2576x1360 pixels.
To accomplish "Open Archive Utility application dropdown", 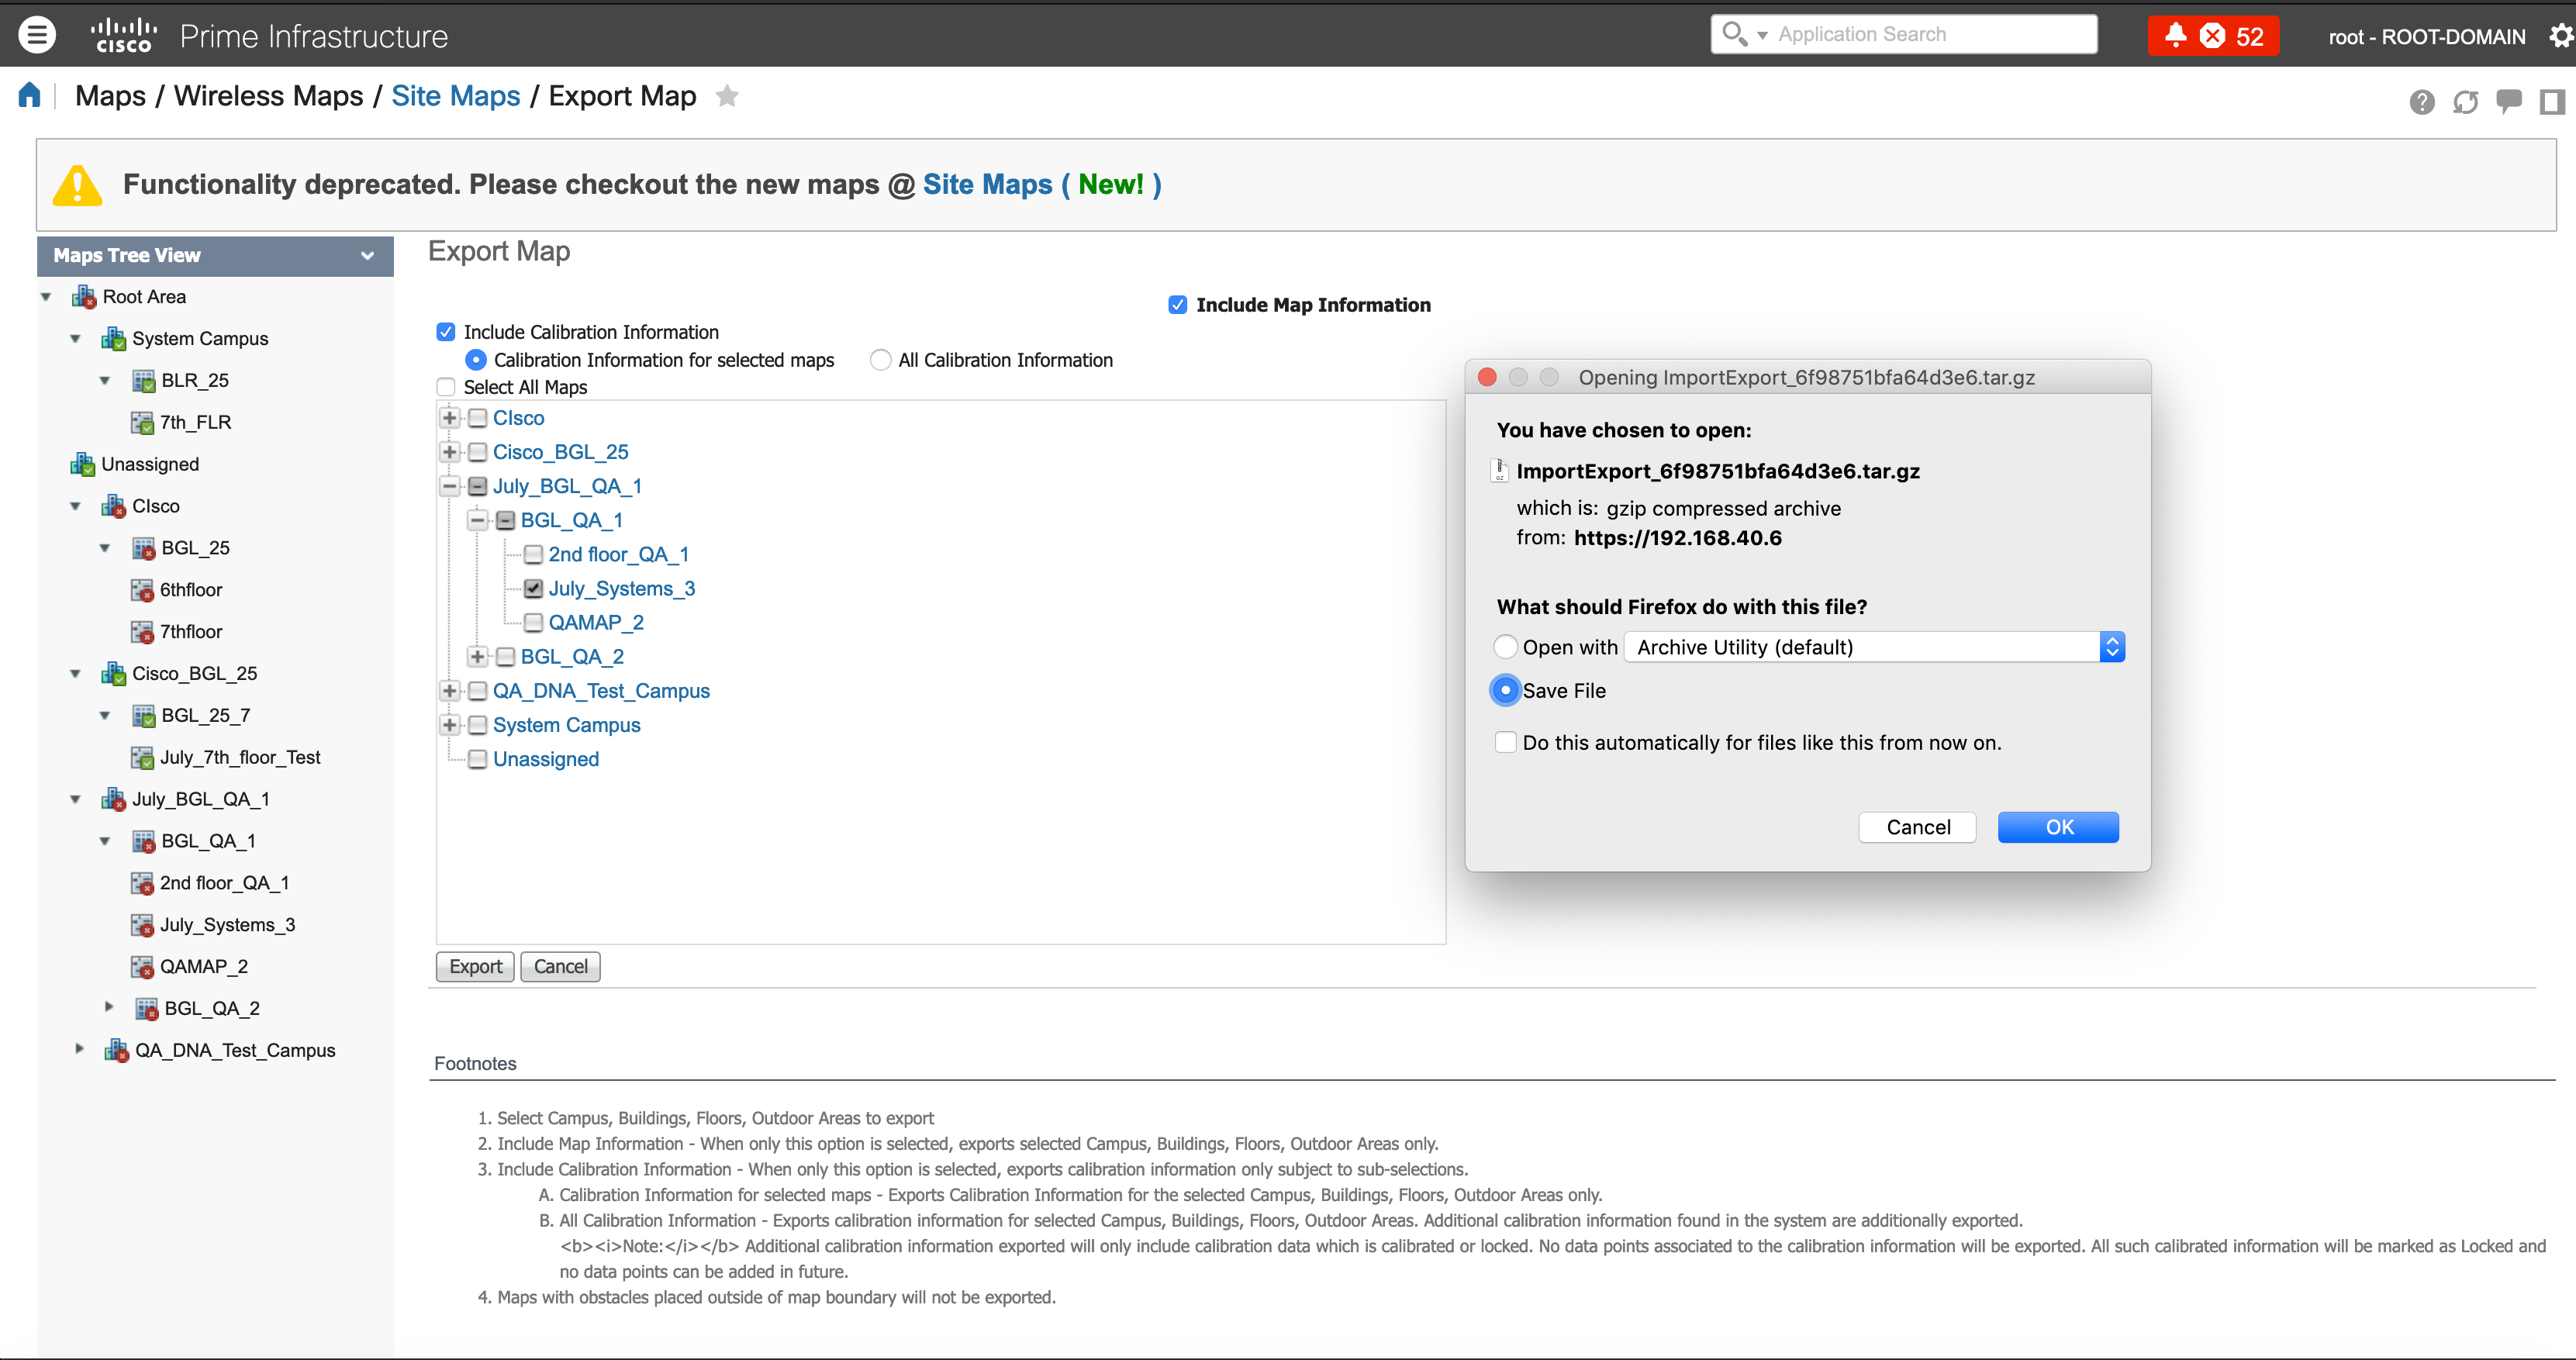I will (1874, 647).
